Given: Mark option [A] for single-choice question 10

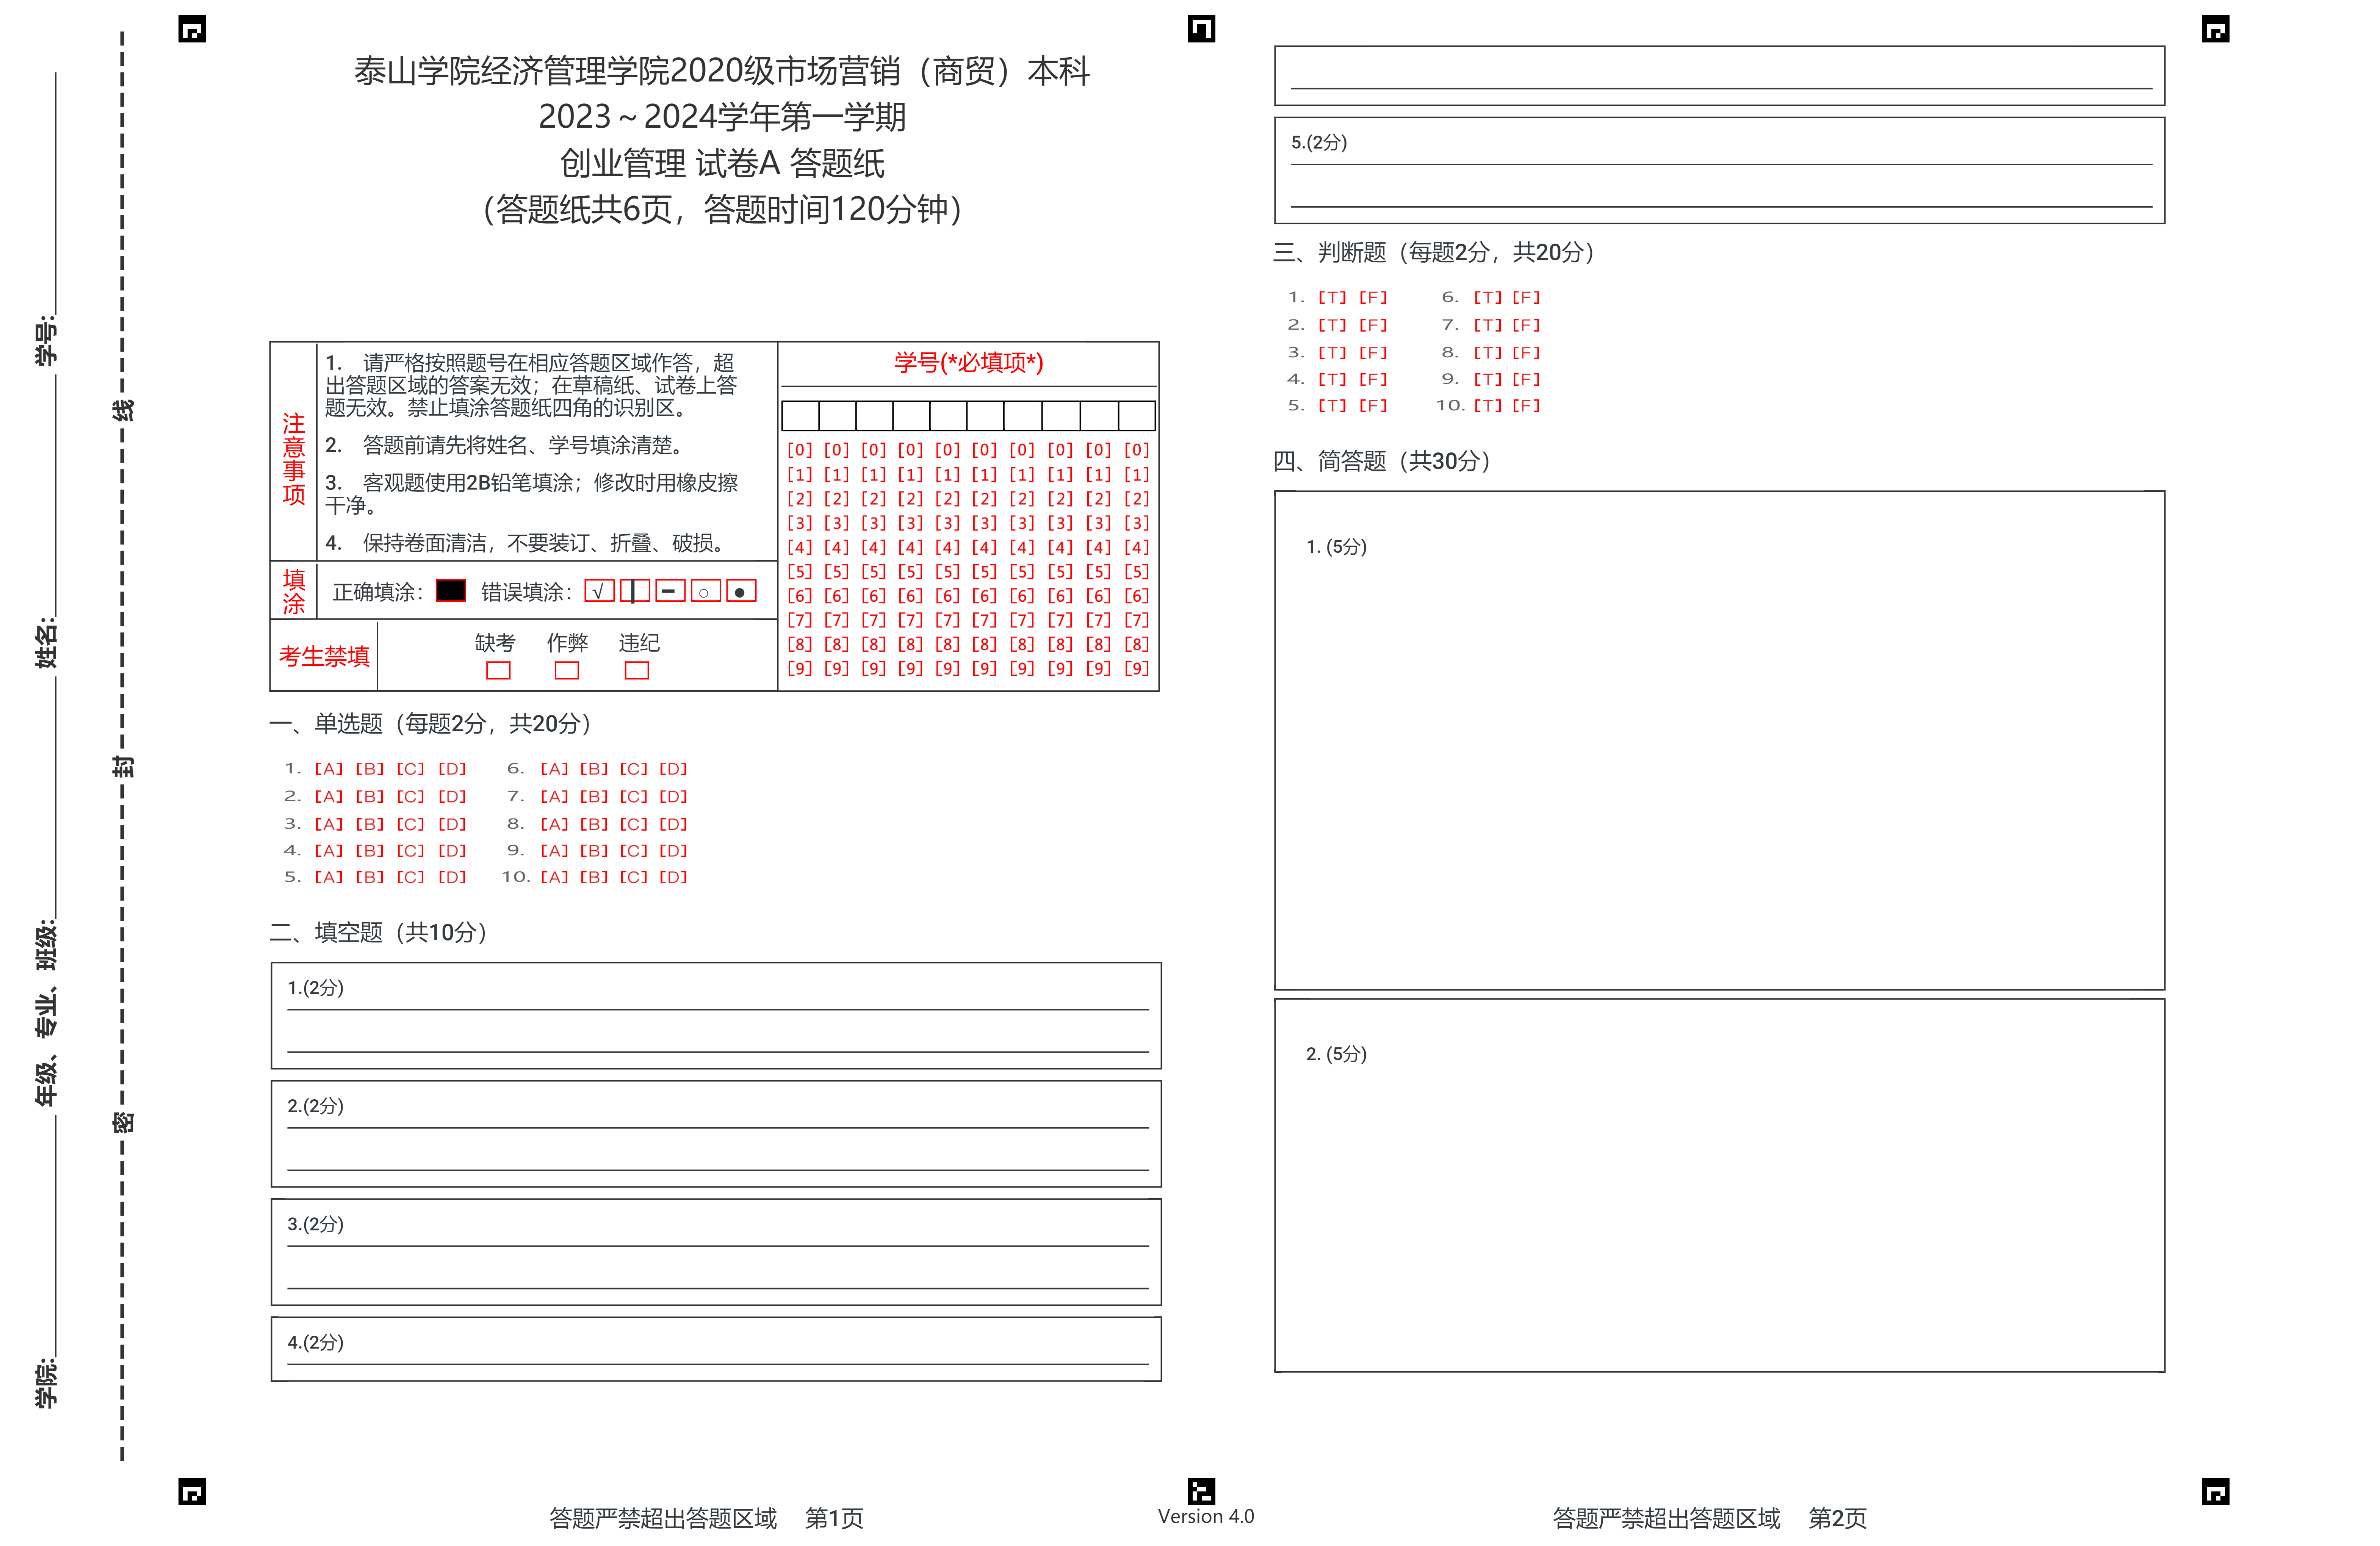Looking at the screenshot, I should 554,877.
